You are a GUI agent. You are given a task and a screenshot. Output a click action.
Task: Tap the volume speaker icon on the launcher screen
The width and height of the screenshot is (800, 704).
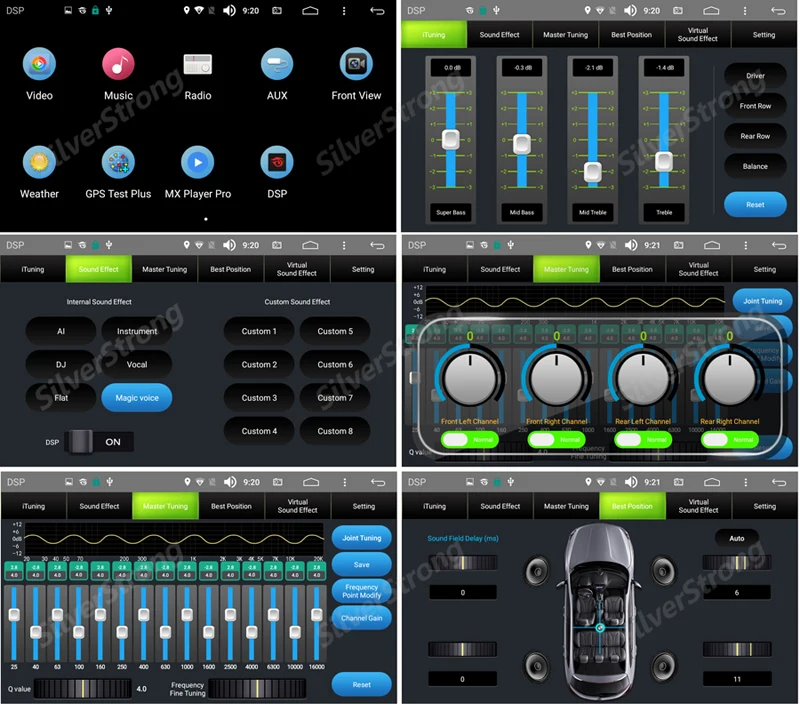pyautogui.click(x=229, y=11)
